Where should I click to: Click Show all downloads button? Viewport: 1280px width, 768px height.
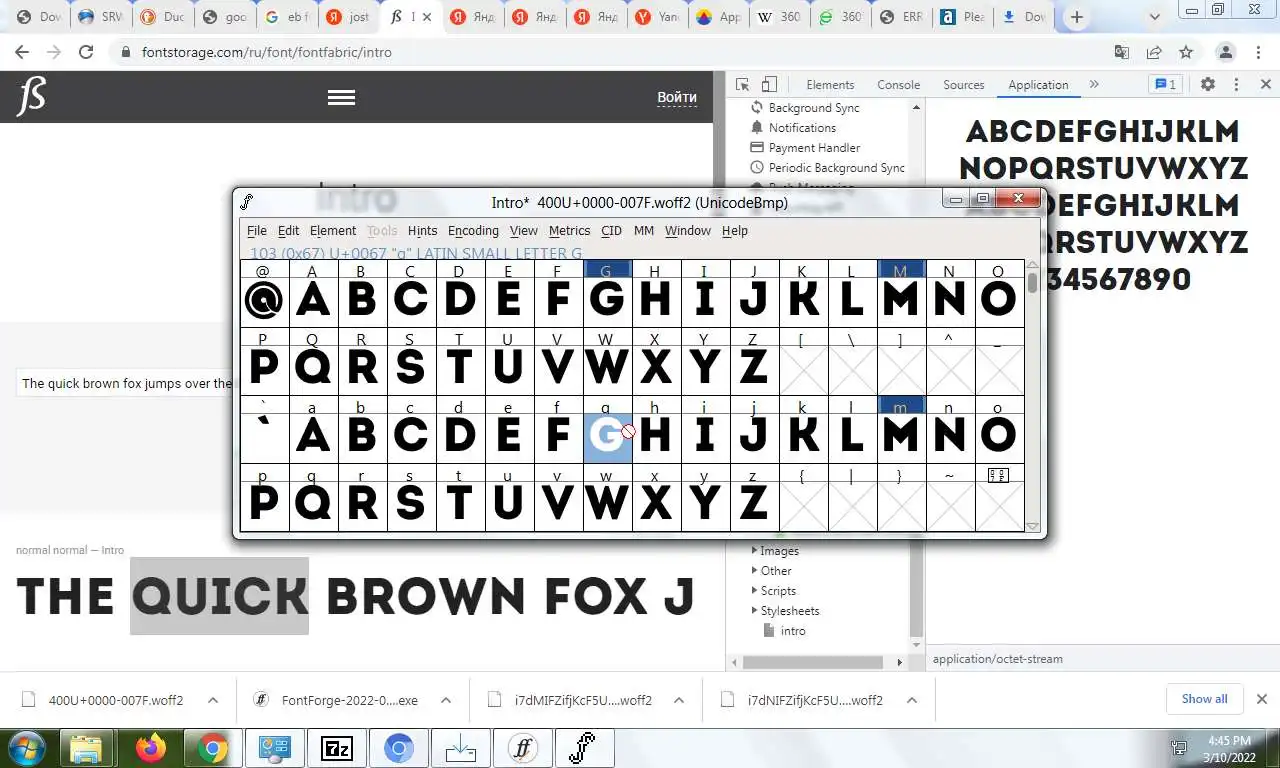click(1204, 699)
